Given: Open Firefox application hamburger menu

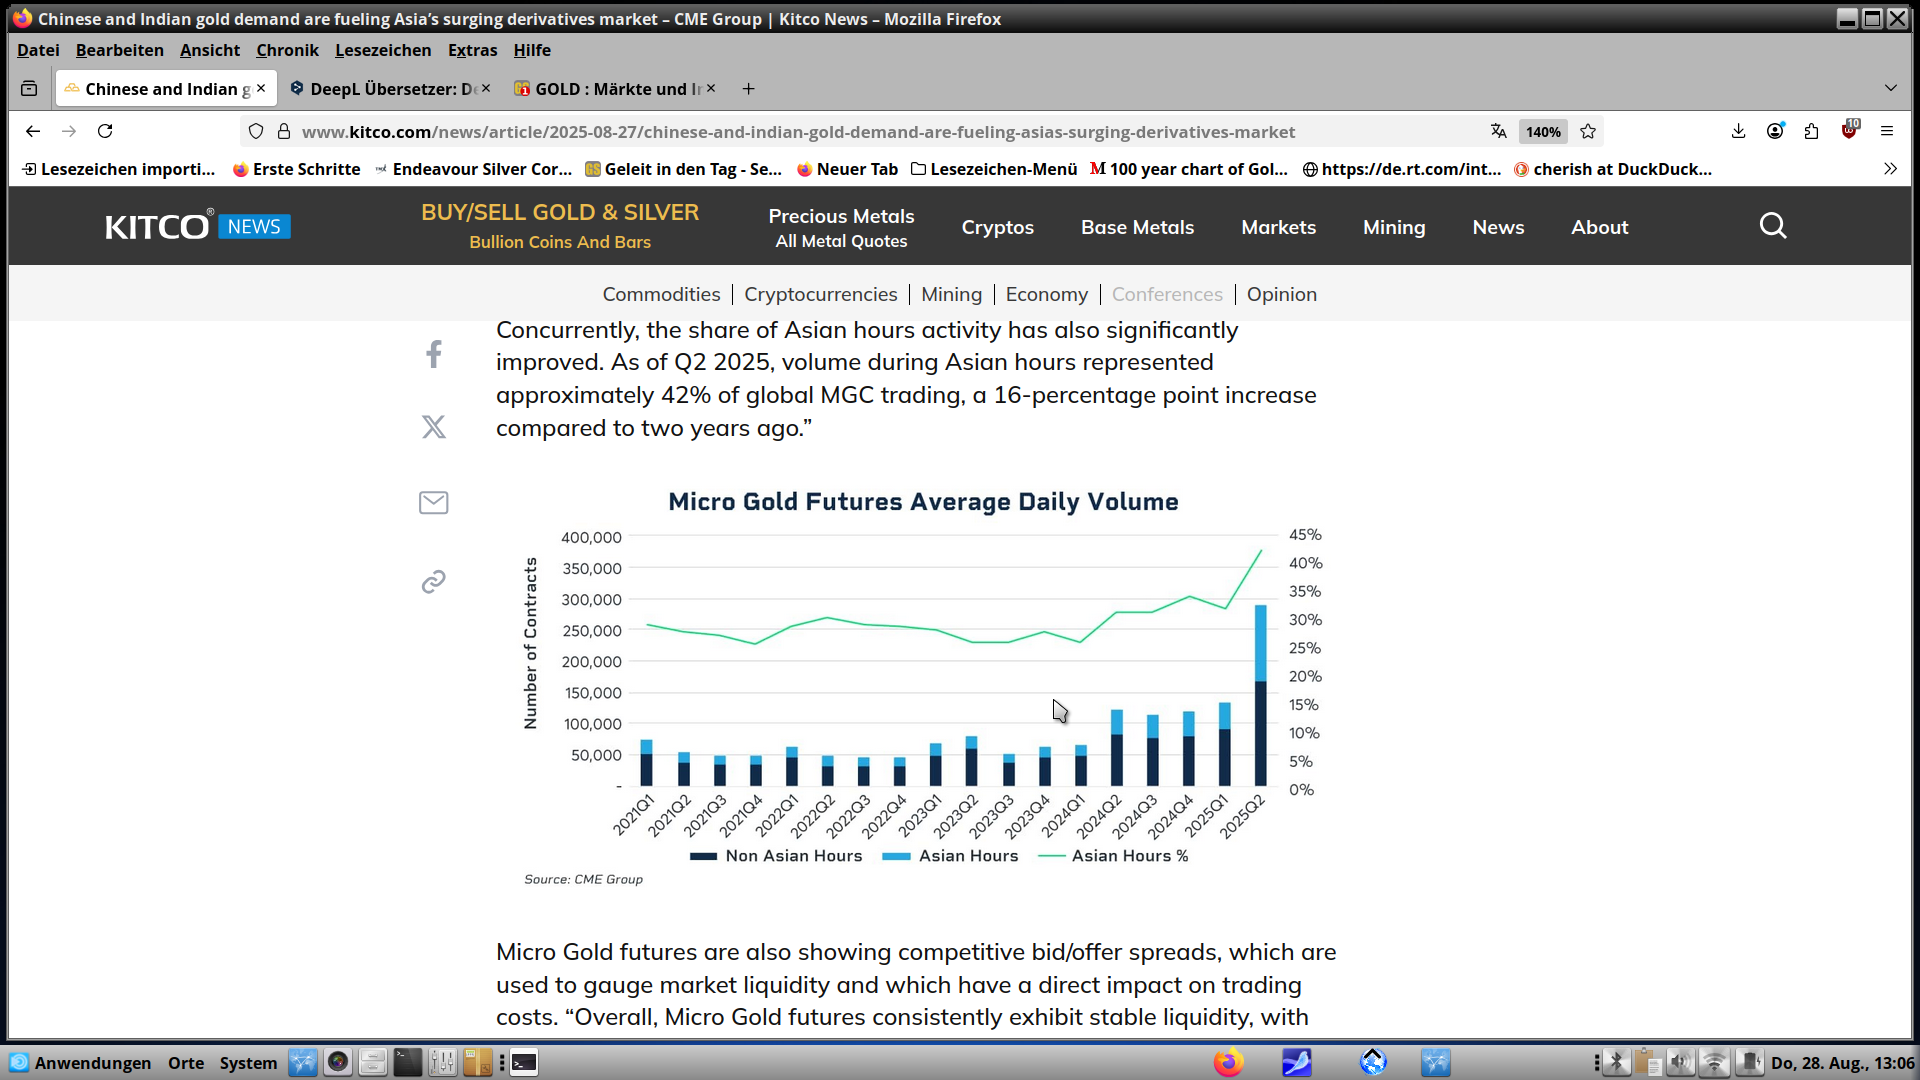Looking at the screenshot, I should coord(1887,131).
